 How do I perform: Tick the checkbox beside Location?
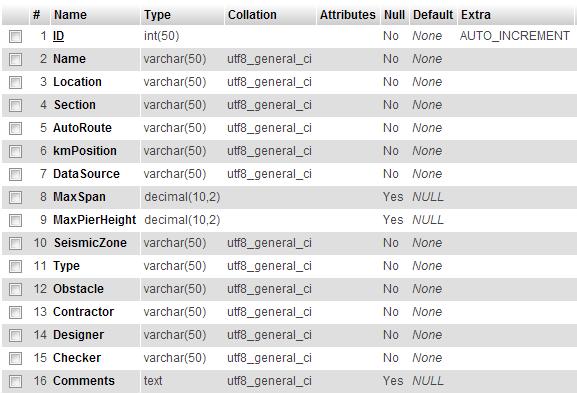point(15,82)
